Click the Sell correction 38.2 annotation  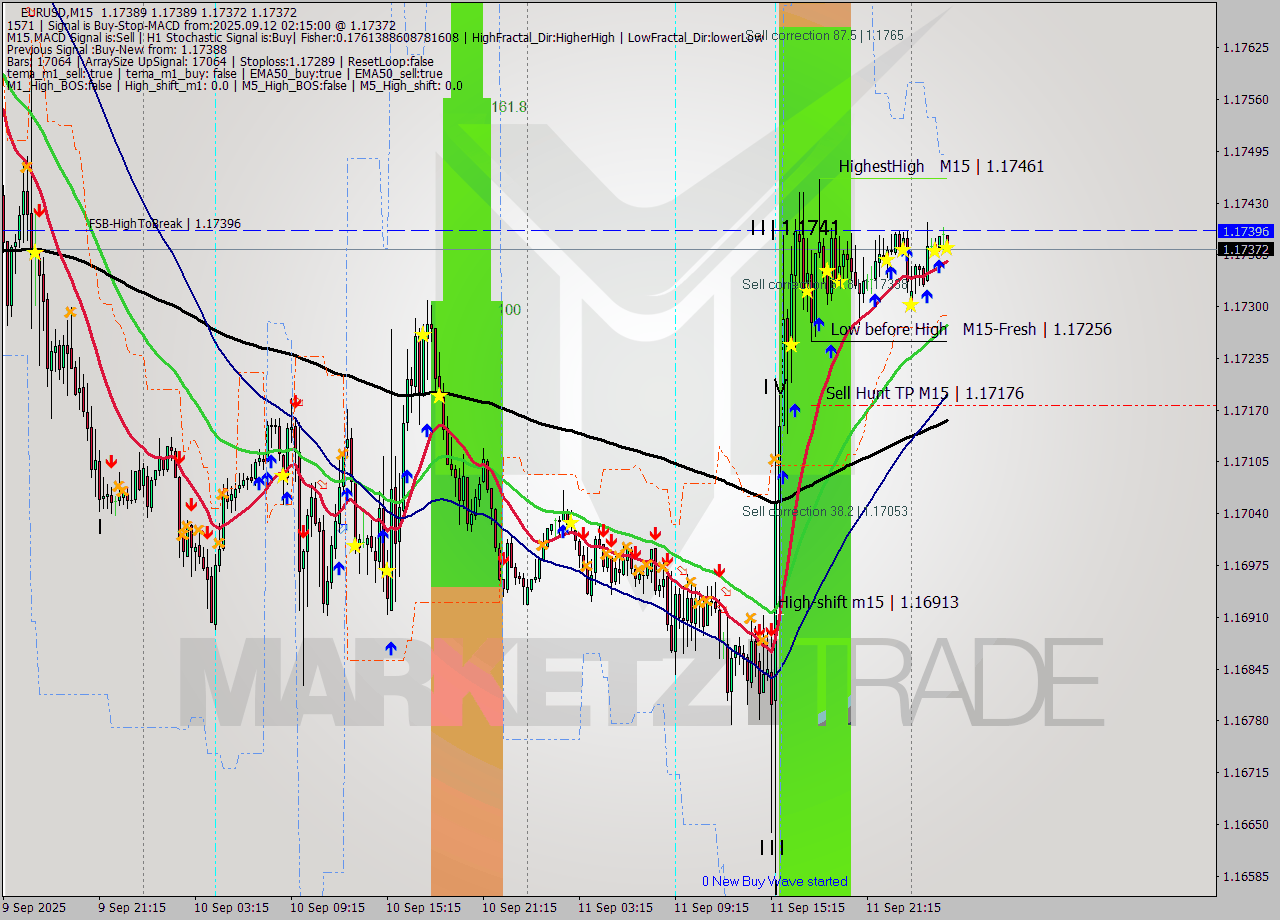tap(823, 511)
